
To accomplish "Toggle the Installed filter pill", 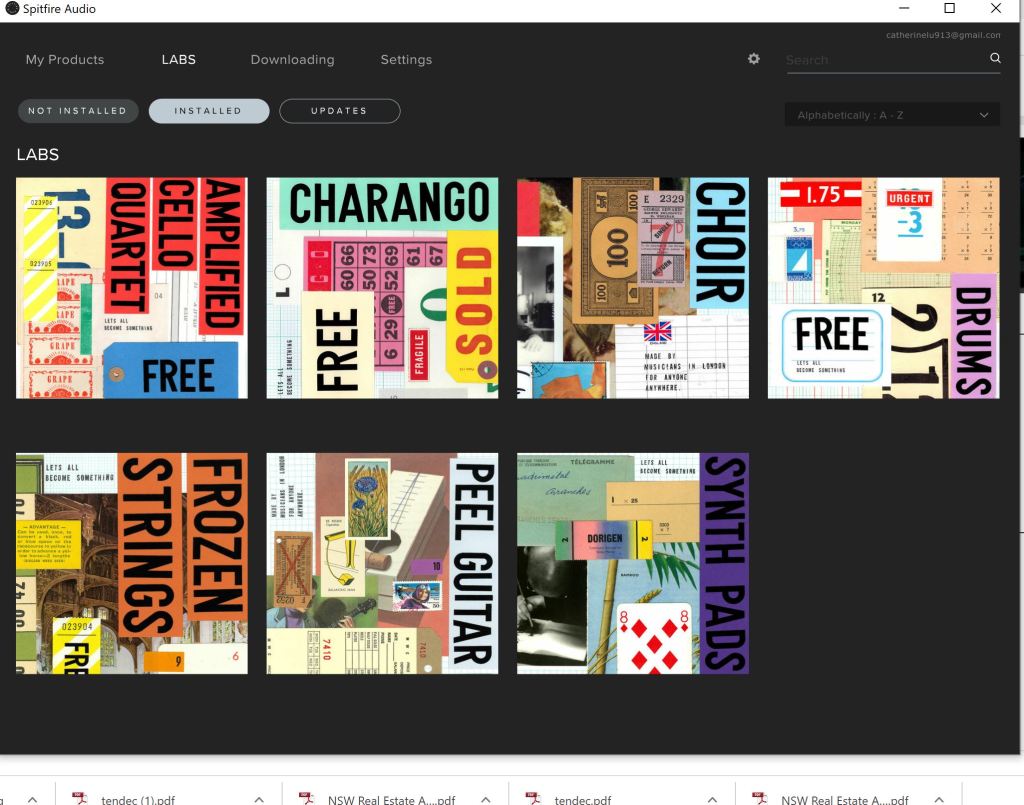I will 209,111.
